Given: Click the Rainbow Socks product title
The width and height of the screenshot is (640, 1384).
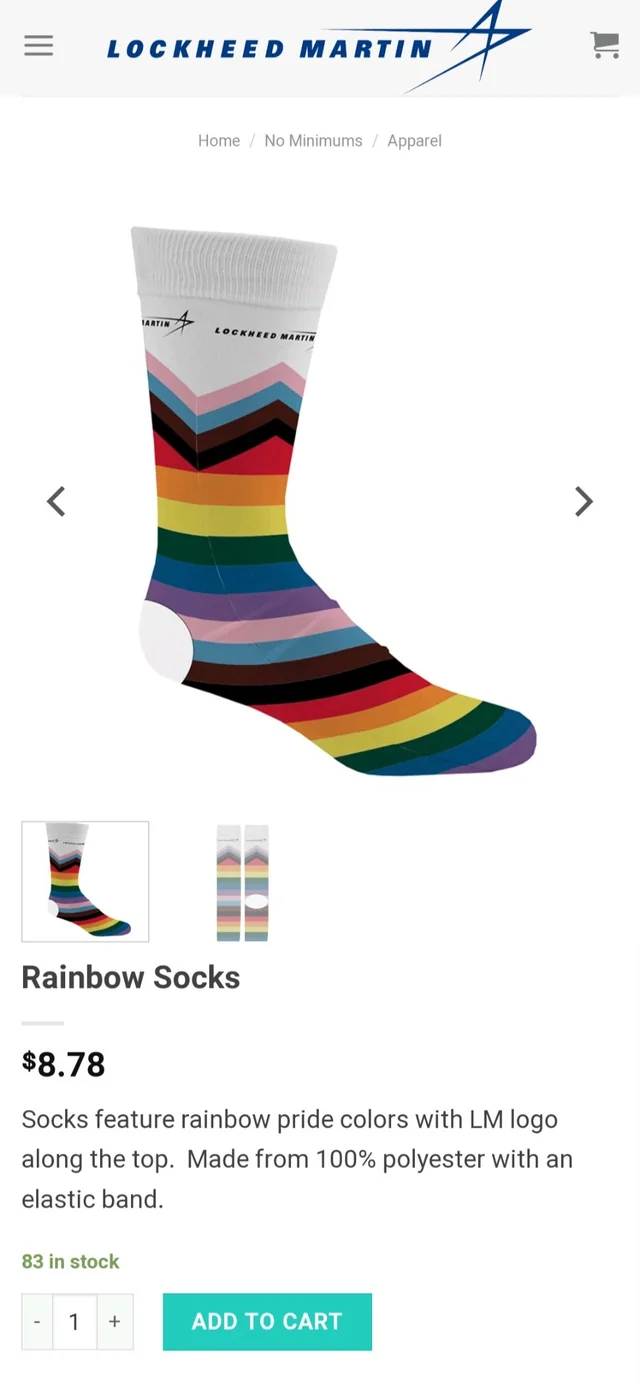Looking at the screenshot, I should (131, 977).
